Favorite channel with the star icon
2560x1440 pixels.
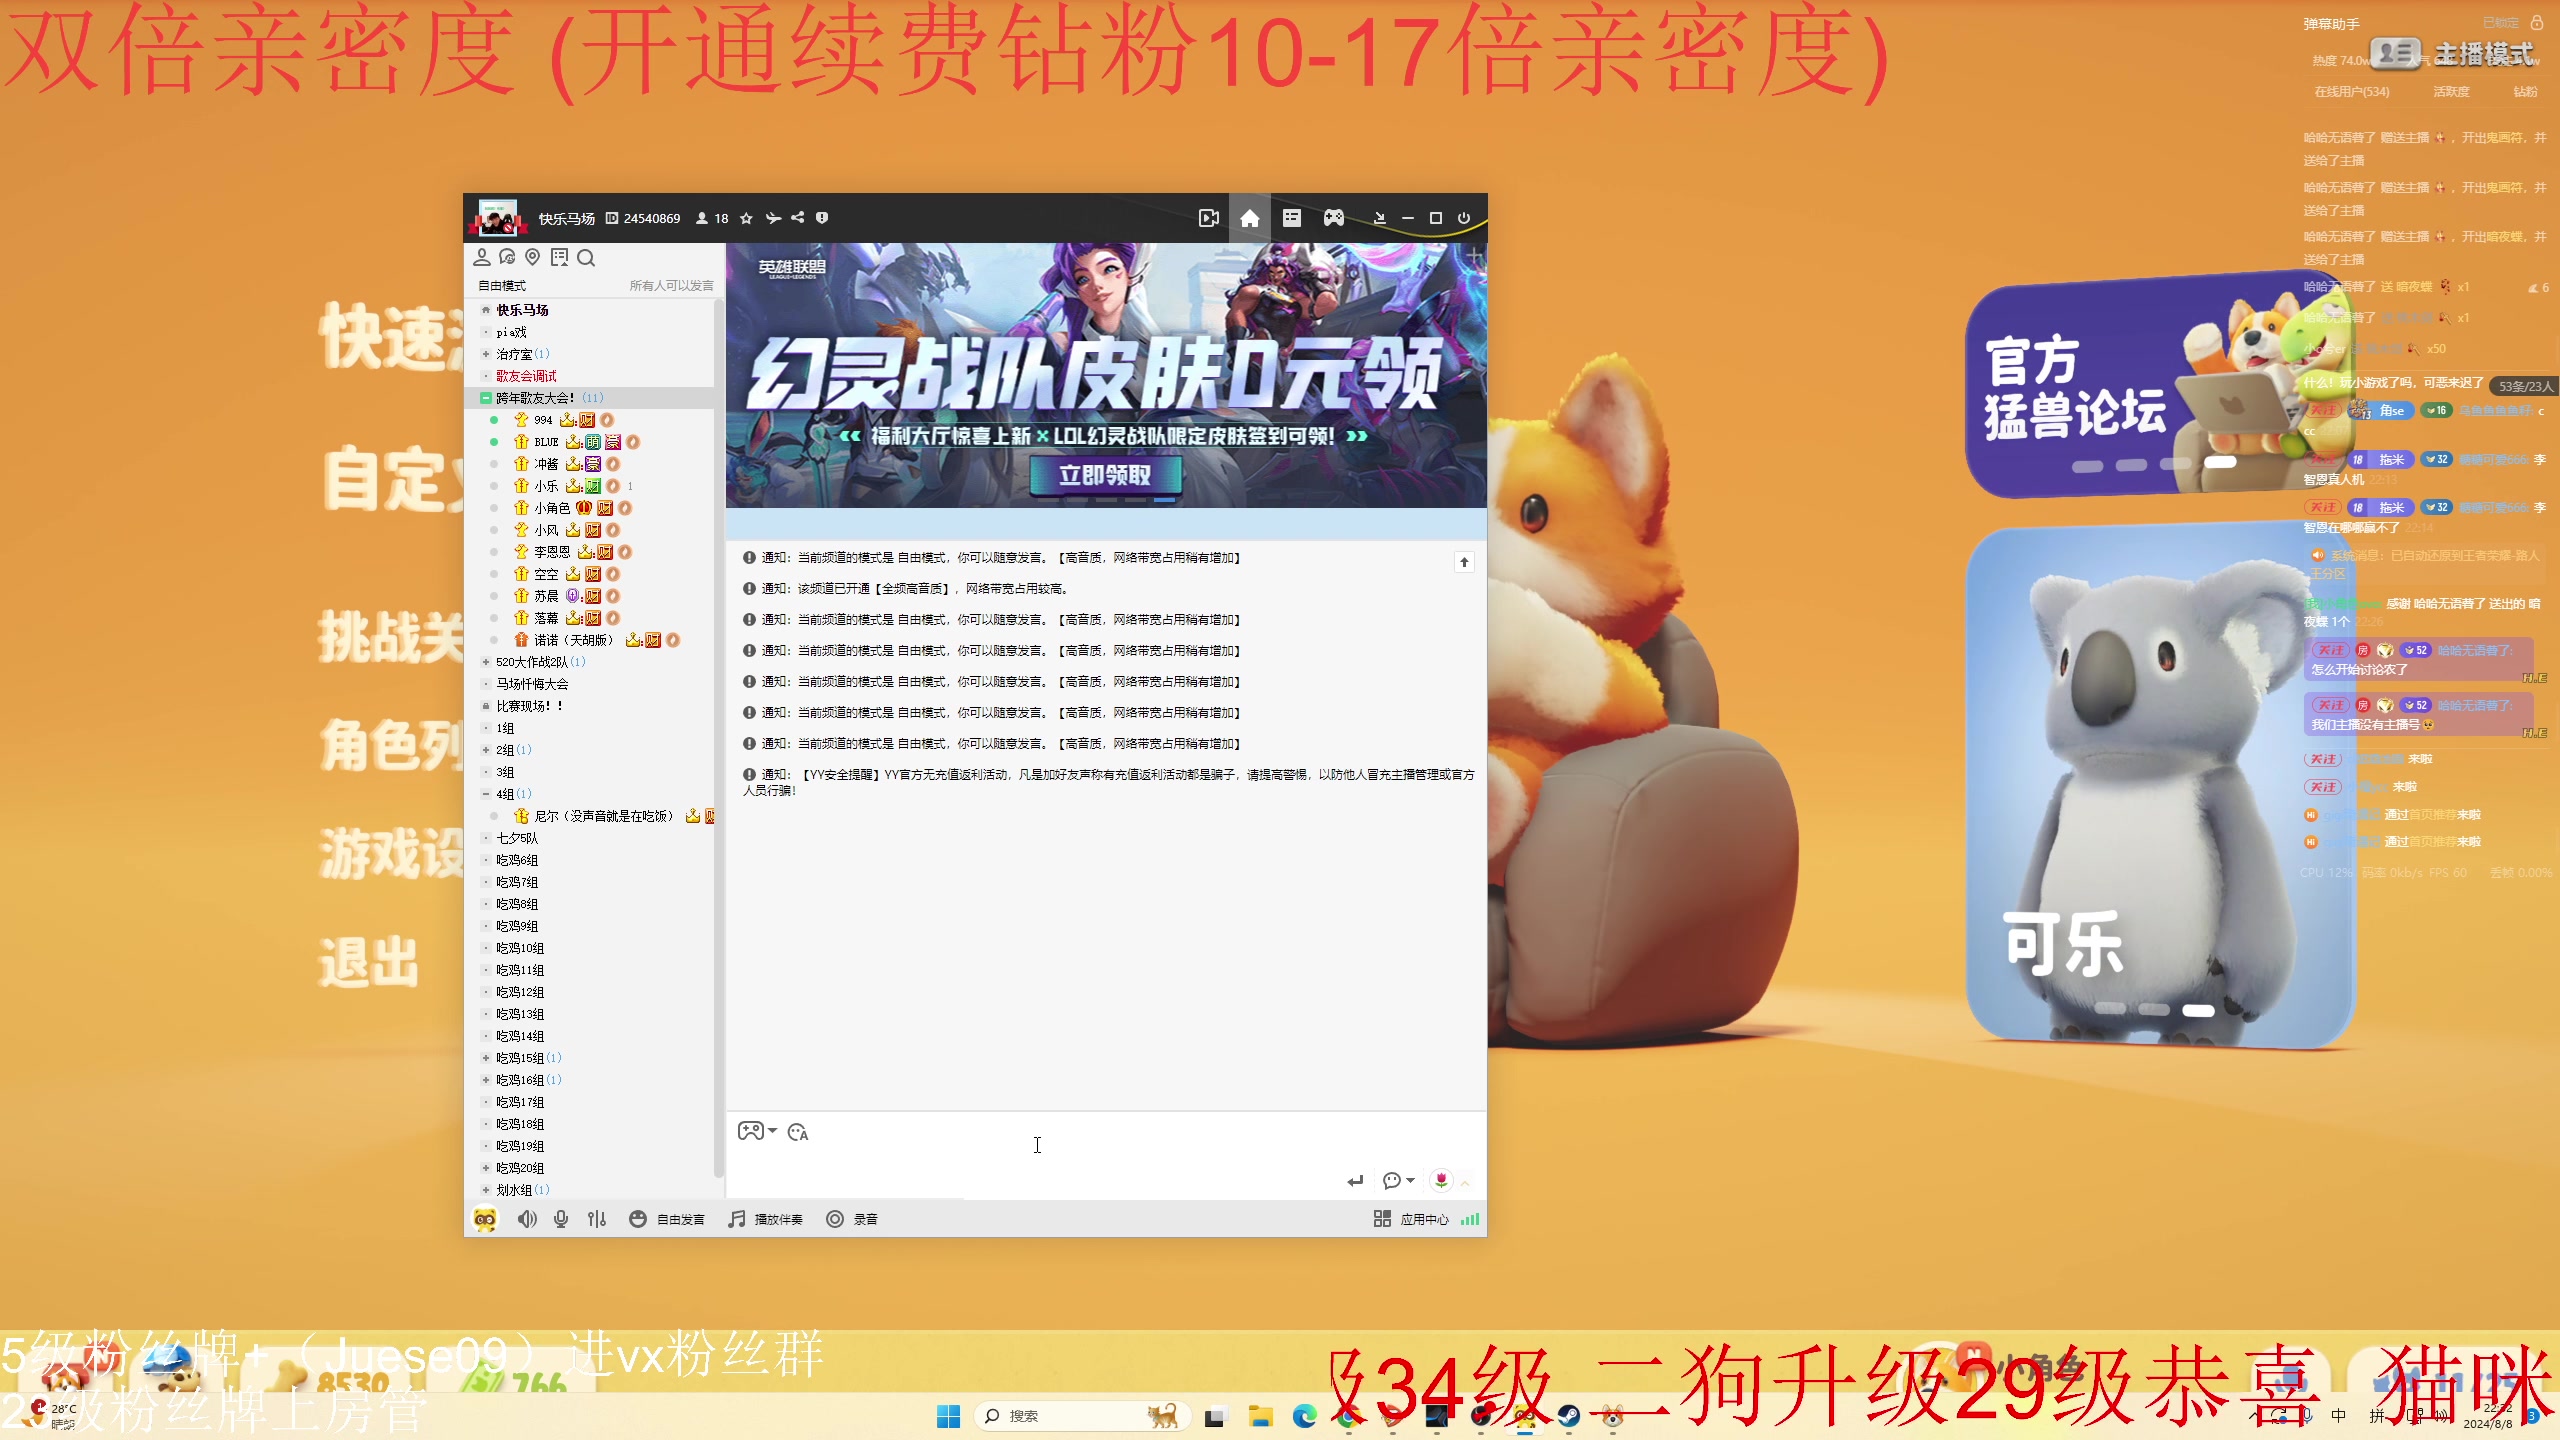tap(746, 218)
